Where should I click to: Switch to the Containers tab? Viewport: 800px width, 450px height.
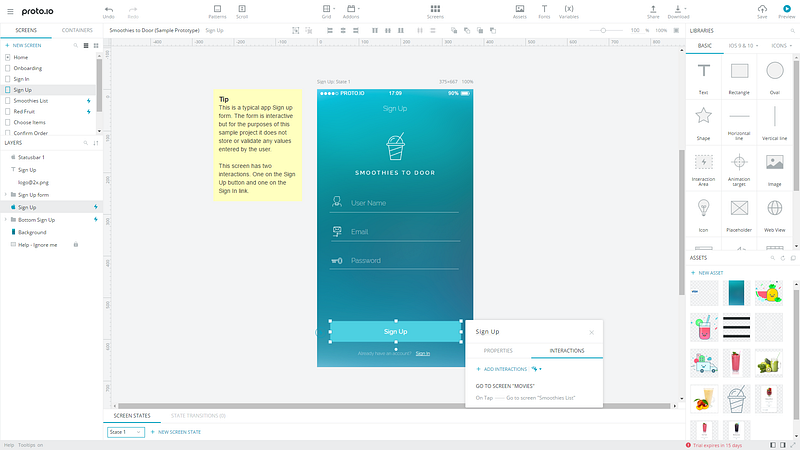coord(77,30)
